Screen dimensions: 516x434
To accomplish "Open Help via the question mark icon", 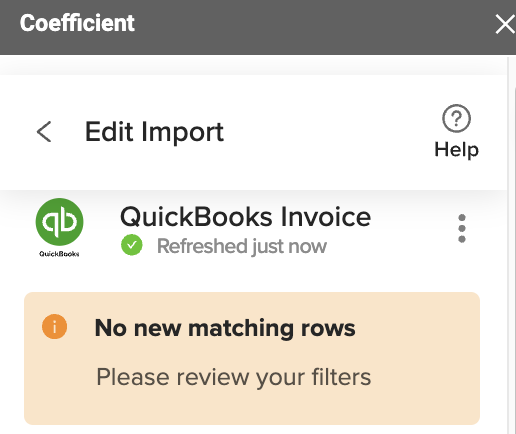I will tap(456, 118).
